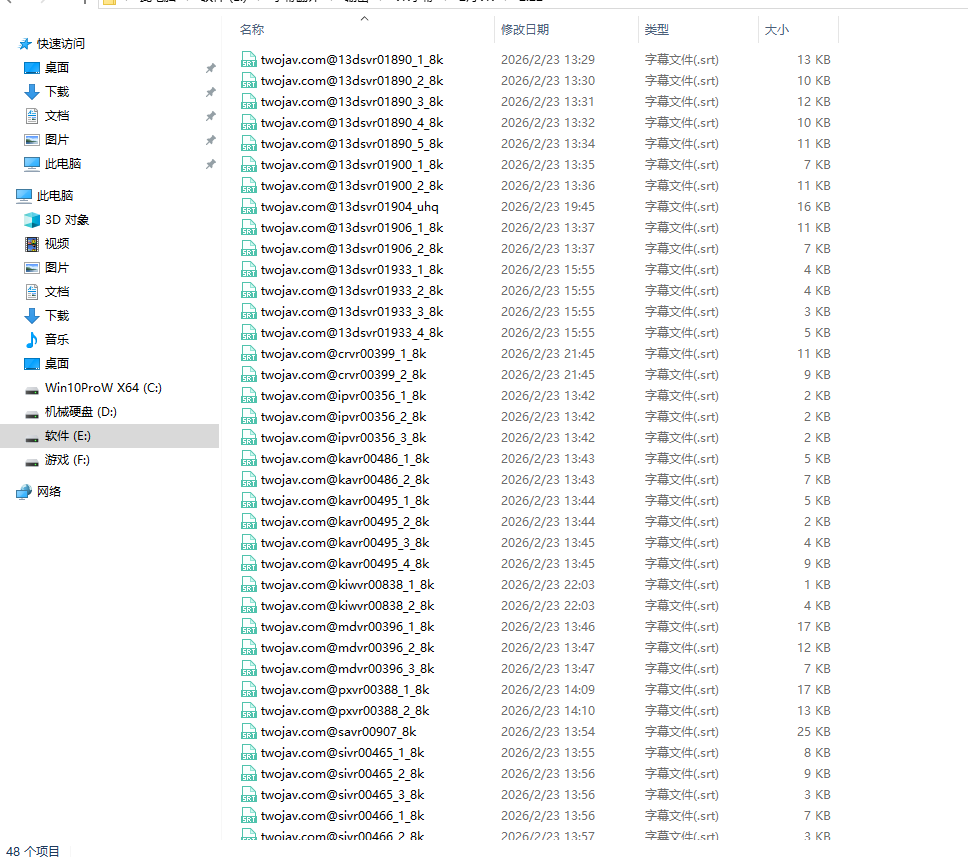Screen dimensions: 968x860
Task: Select file twojav.com@mdvr00396_1_8k
Action: [x=348, y=627]
